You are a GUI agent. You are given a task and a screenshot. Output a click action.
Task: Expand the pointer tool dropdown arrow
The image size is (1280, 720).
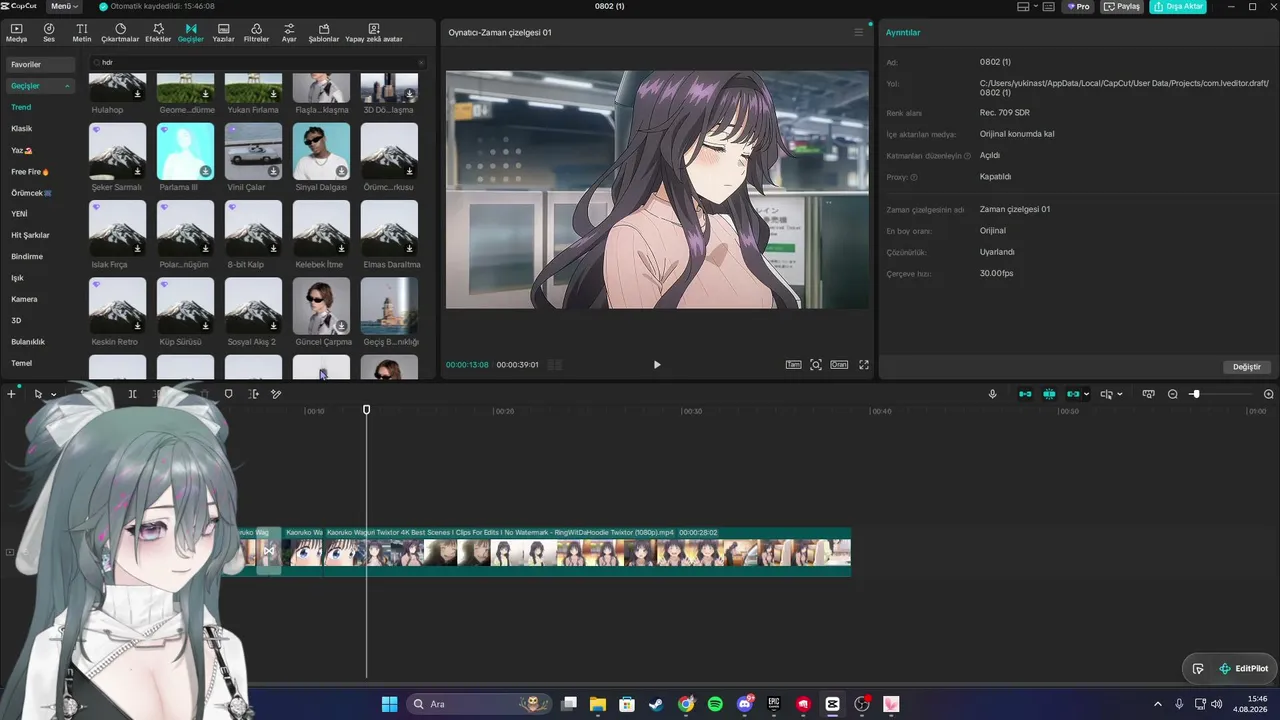coord(53,394)
